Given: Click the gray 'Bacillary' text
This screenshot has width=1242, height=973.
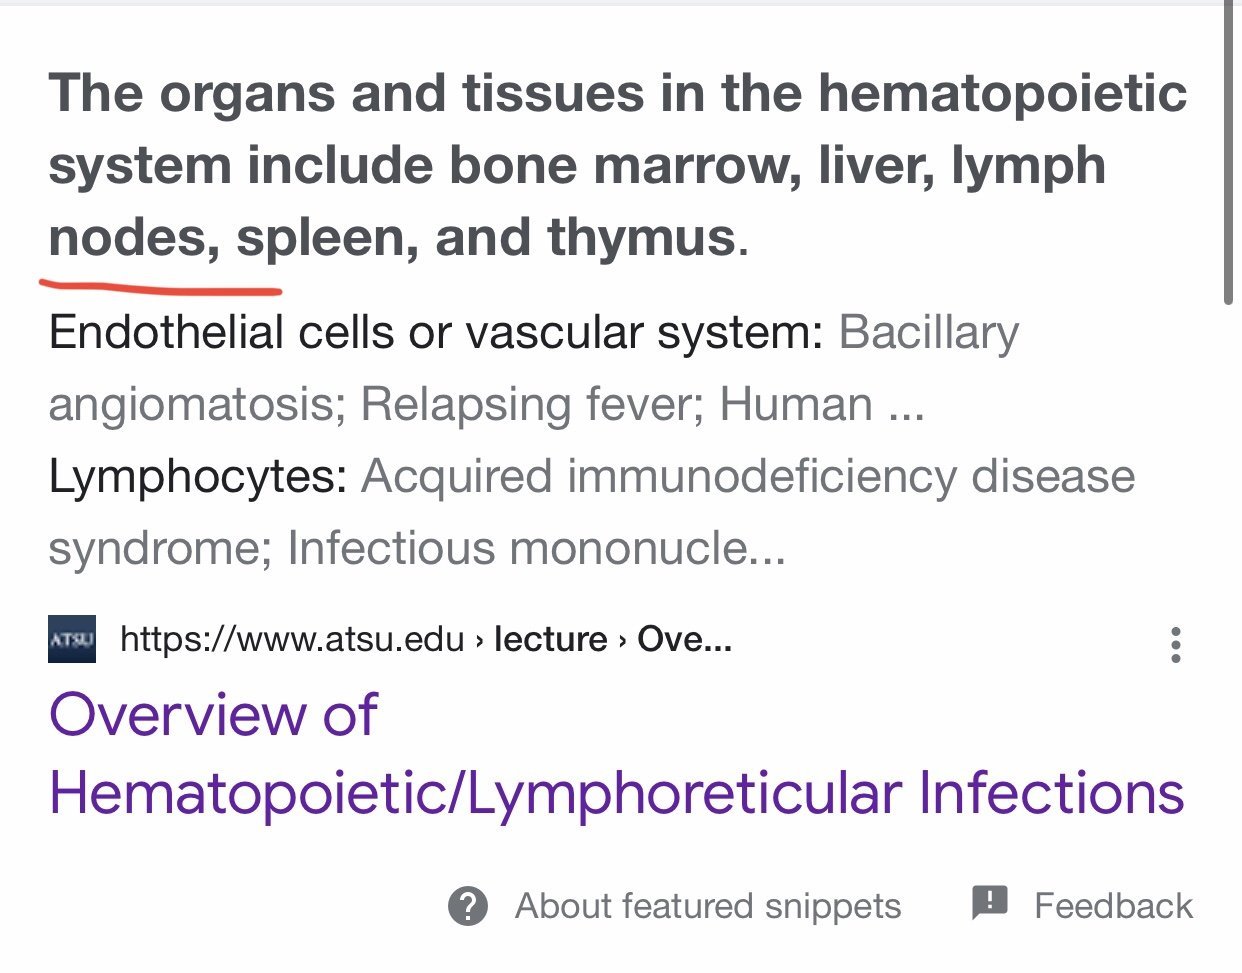Looking at the screenshot, I should point(929,332).
